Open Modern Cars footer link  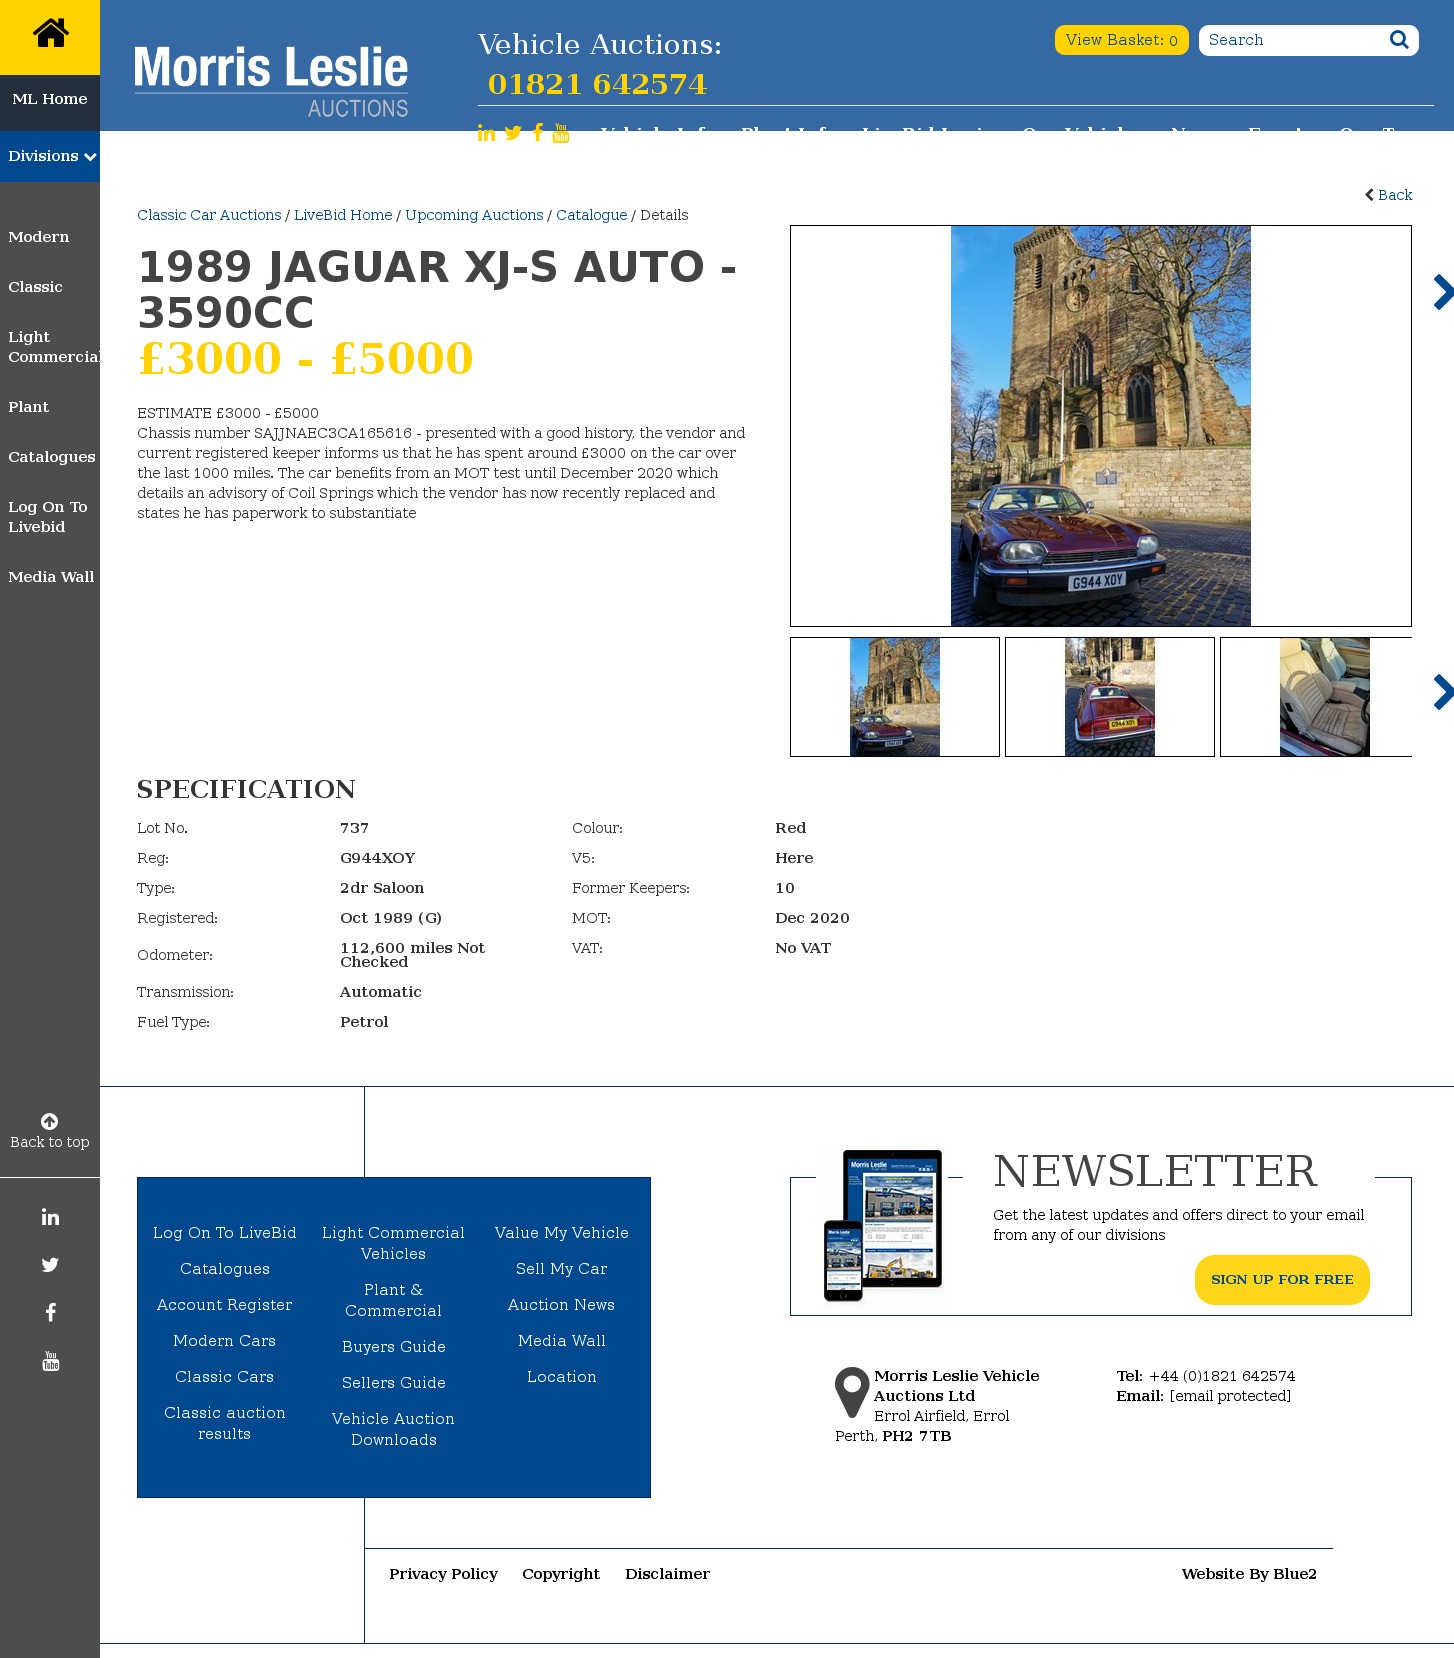point(225,1341)
